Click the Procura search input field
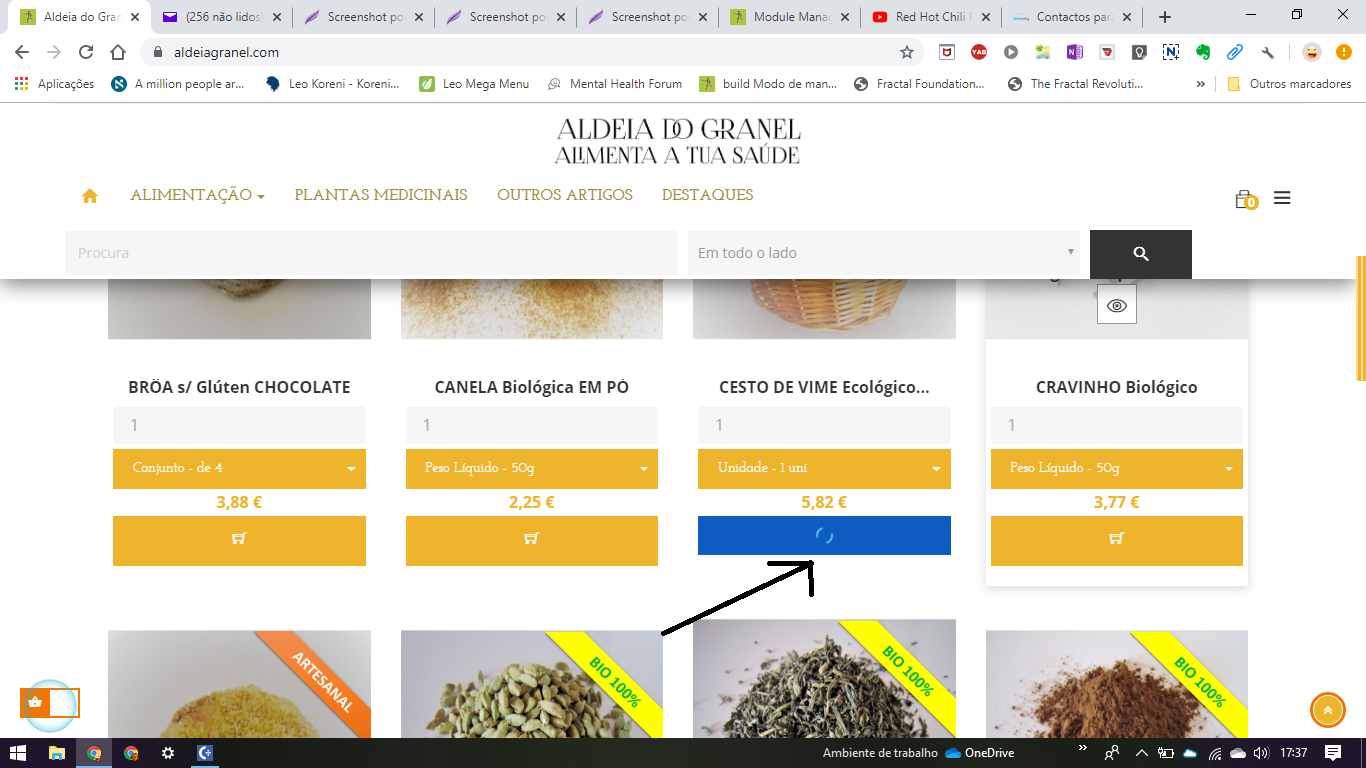 point(371,253)
